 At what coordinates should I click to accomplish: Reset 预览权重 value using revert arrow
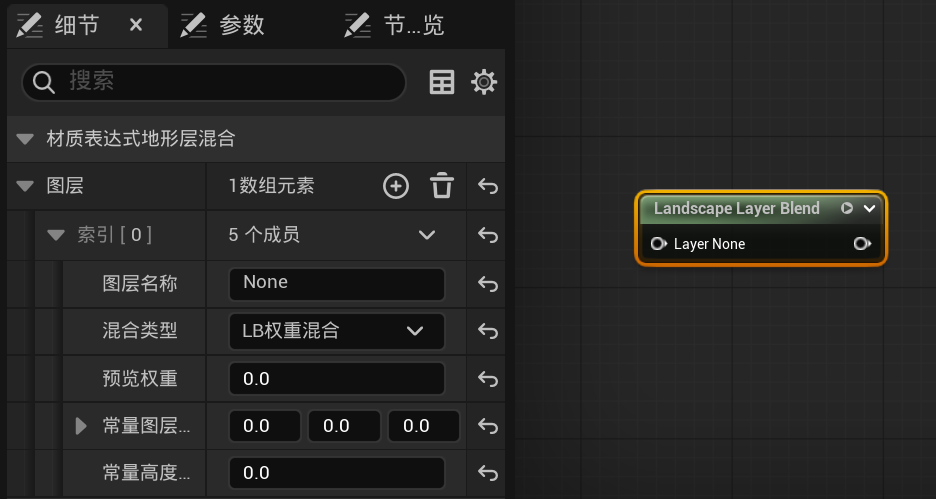coord(488,379)
